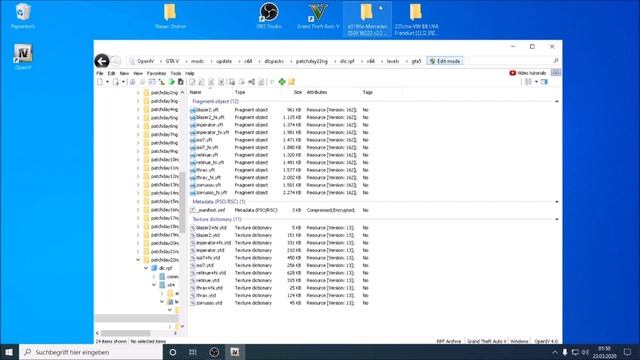
Task: Open the Favorites menu
Action: point(156,73)
